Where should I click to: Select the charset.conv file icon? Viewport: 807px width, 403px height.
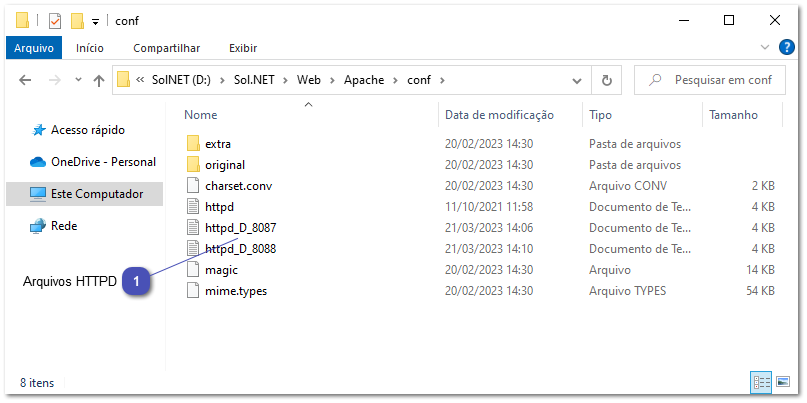coord(193,185)
